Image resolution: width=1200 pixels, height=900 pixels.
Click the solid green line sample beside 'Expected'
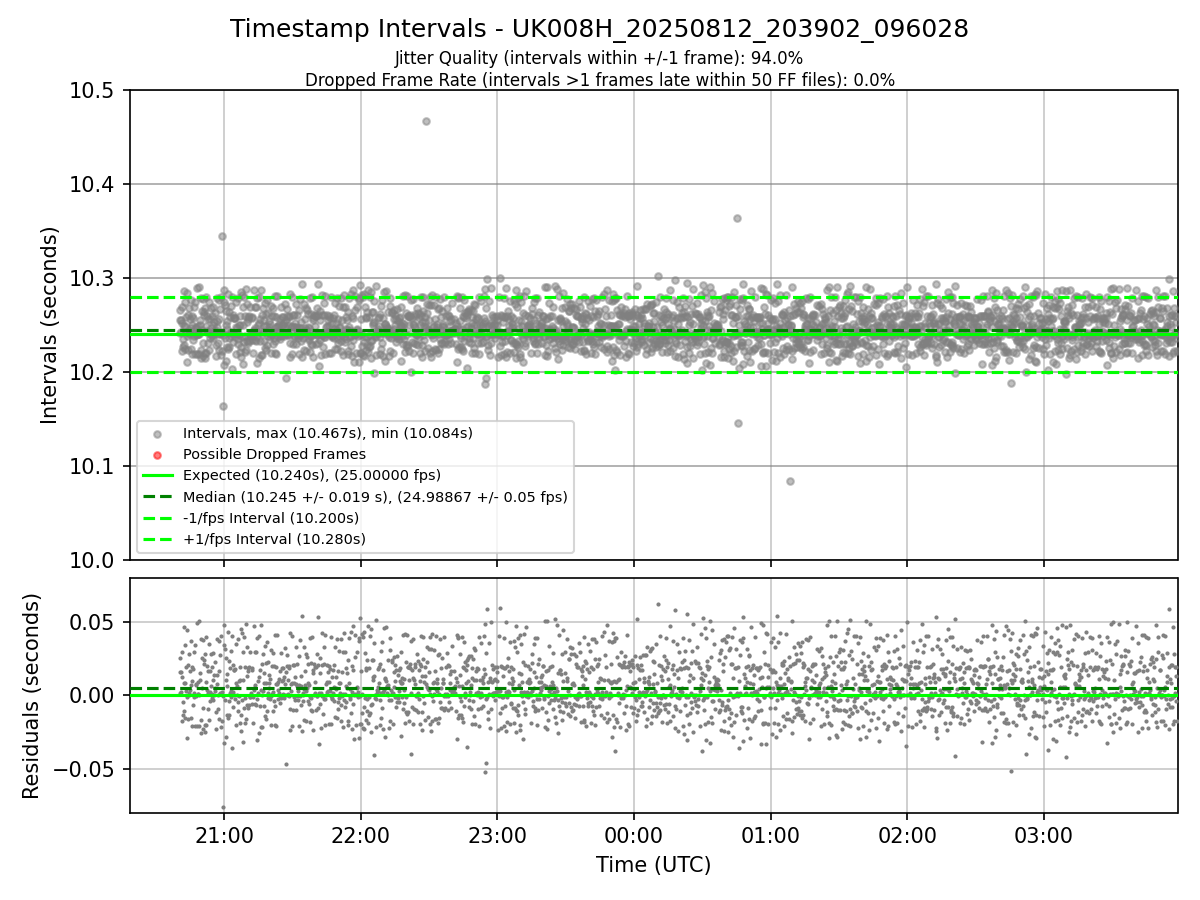pos(156,476)
